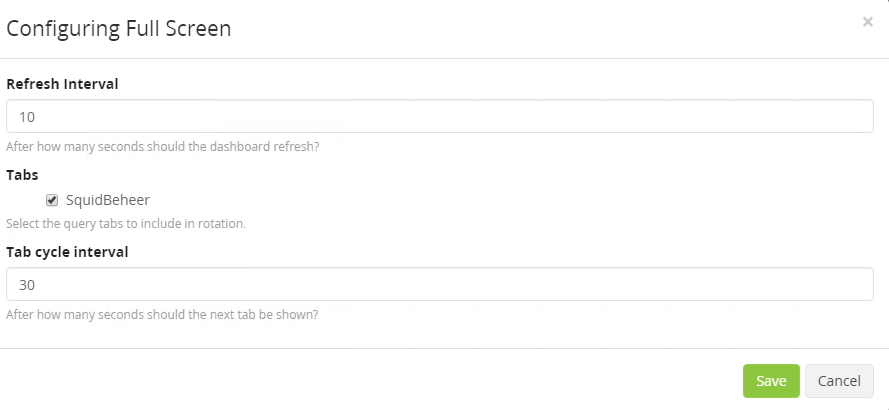This screenshot has width=889, height=410.
Task: Click the Refresh Interval field label
Action: pos(62,84)
